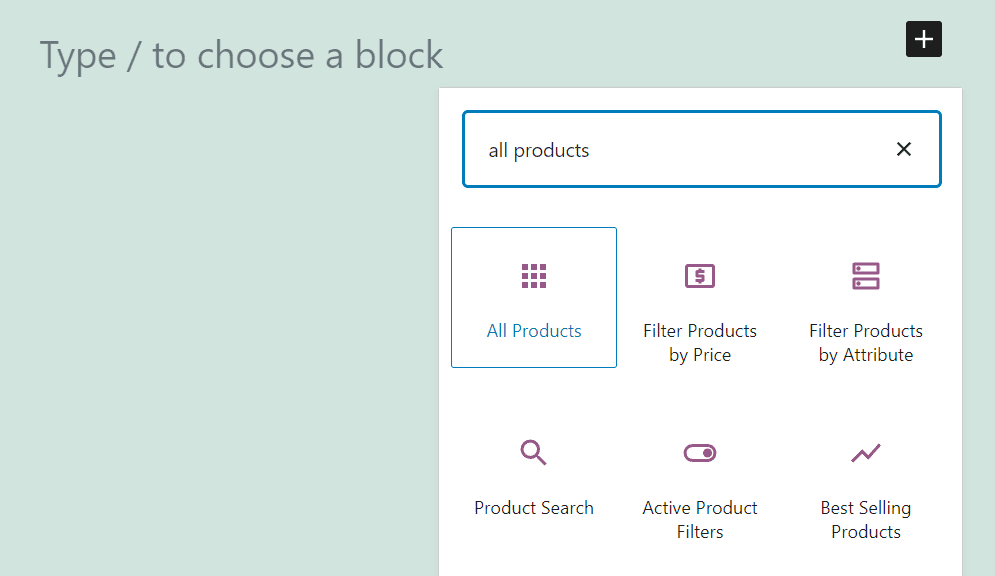Click the stacked rows icon for Filter Products by Attribute
995x576 pixels.
click(x=865, y=275)
